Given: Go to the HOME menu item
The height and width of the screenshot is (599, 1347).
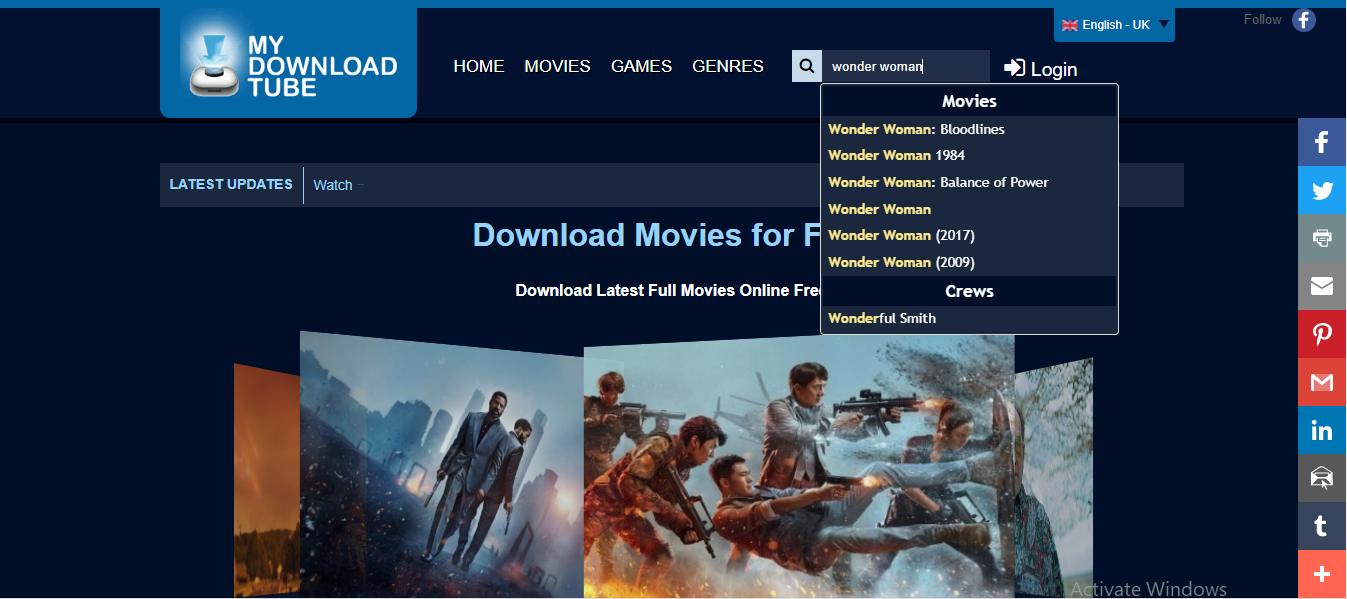Looking at the screenshot, I should [x=479, y=66].
